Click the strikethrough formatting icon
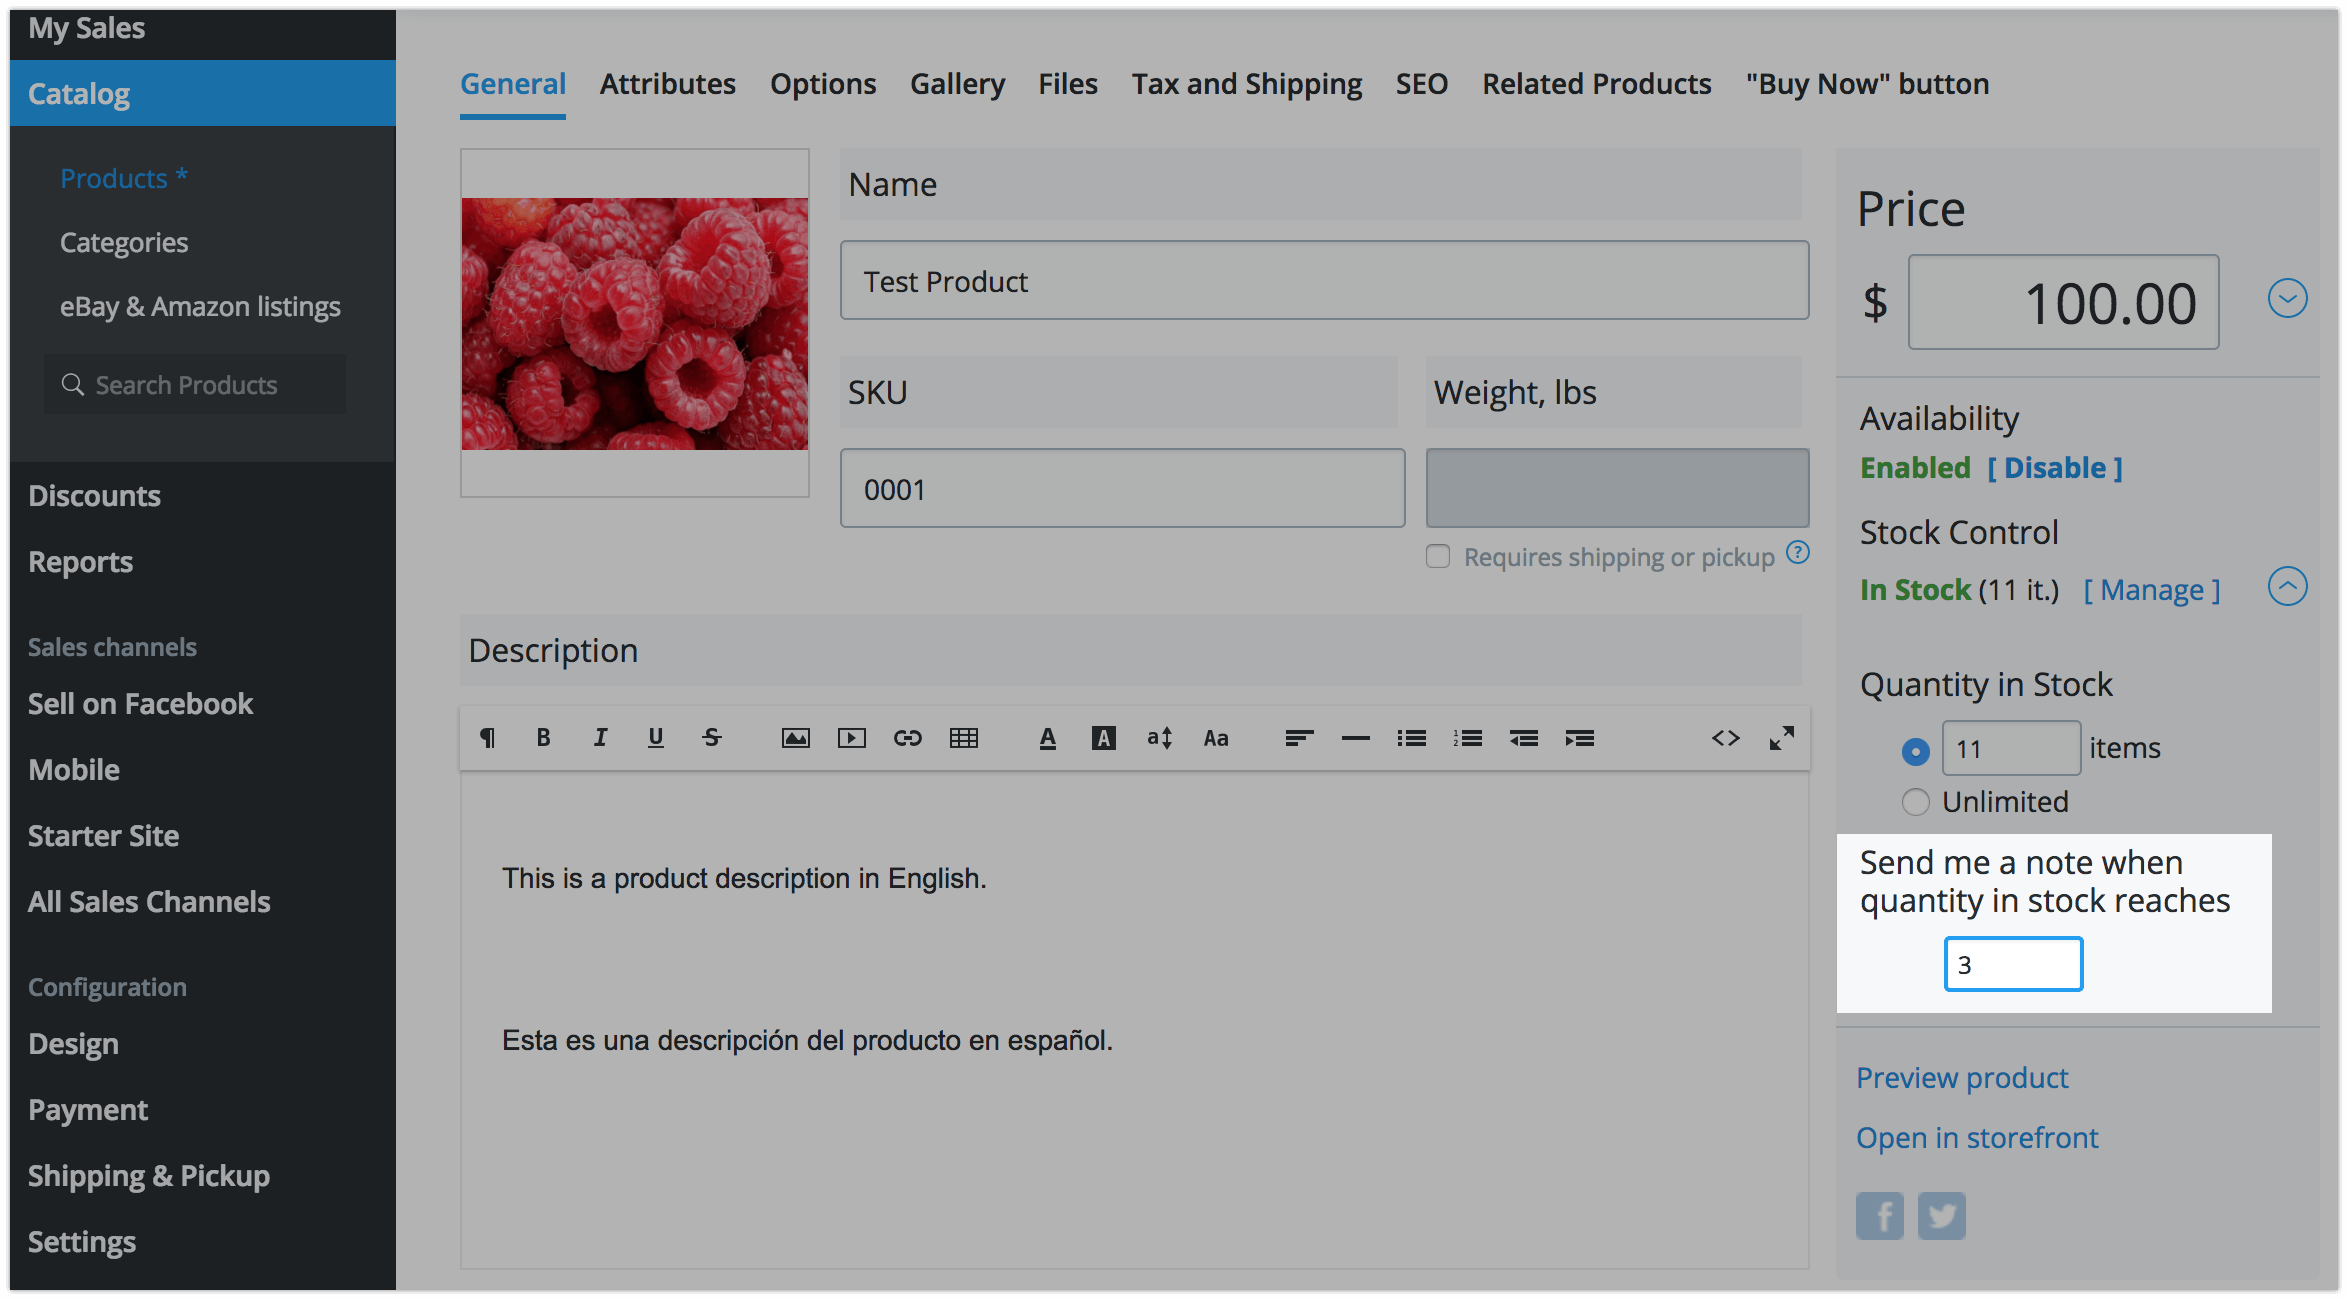The height and width of the screenshot is (1300, 2348). point(711,738)
